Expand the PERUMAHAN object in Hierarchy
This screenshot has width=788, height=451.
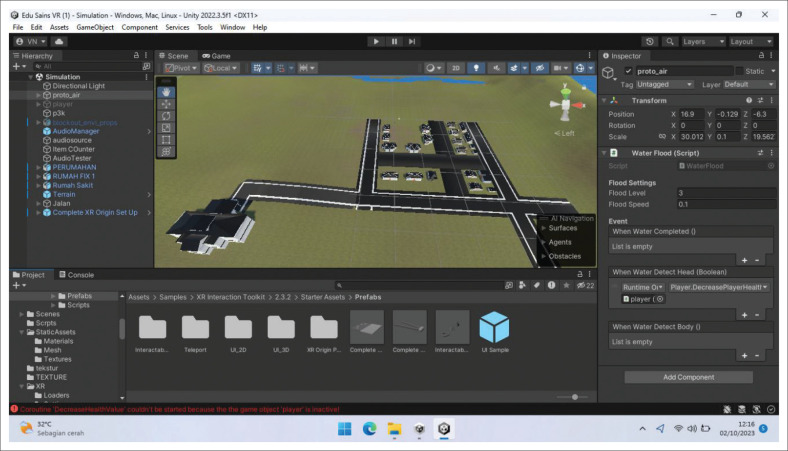[38, 168]
